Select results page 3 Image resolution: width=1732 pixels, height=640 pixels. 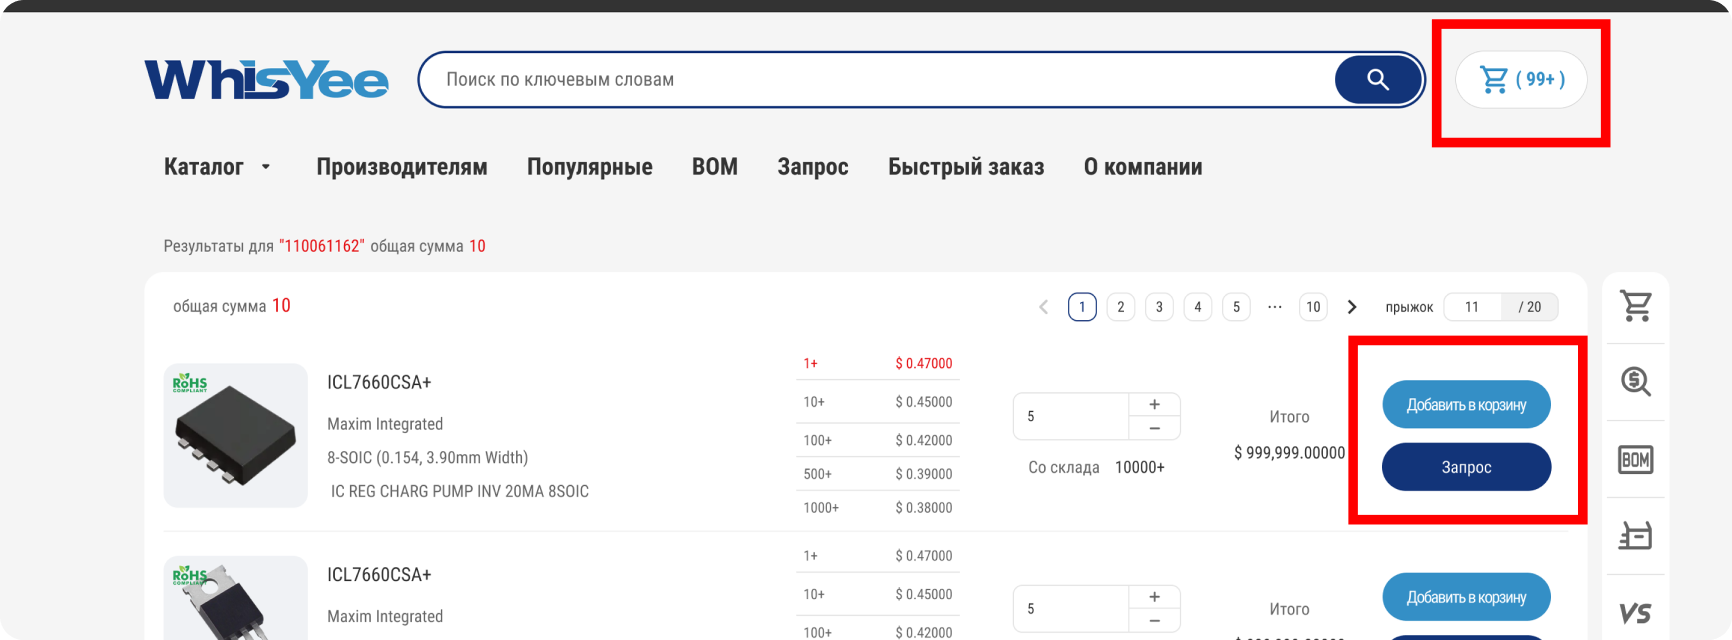click(x=1159, y=307)
